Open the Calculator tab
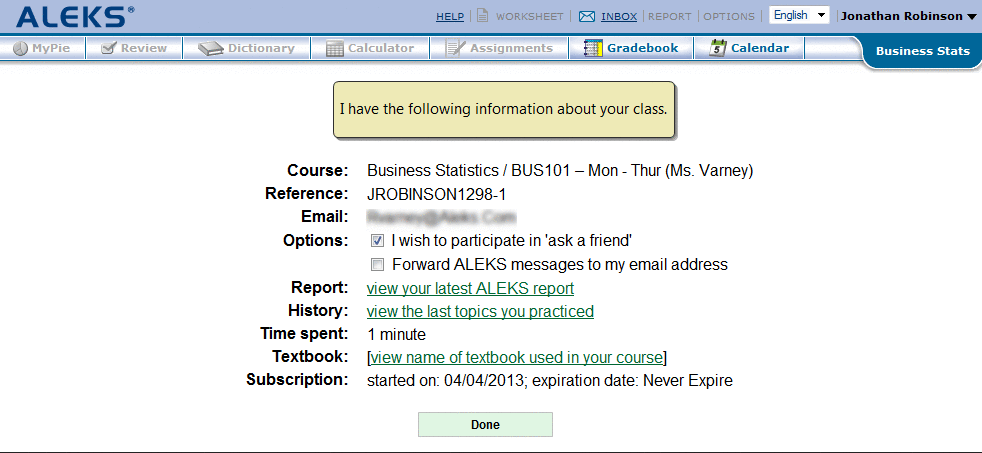This screenshot has width=982, height=453. tap(370, 48)
